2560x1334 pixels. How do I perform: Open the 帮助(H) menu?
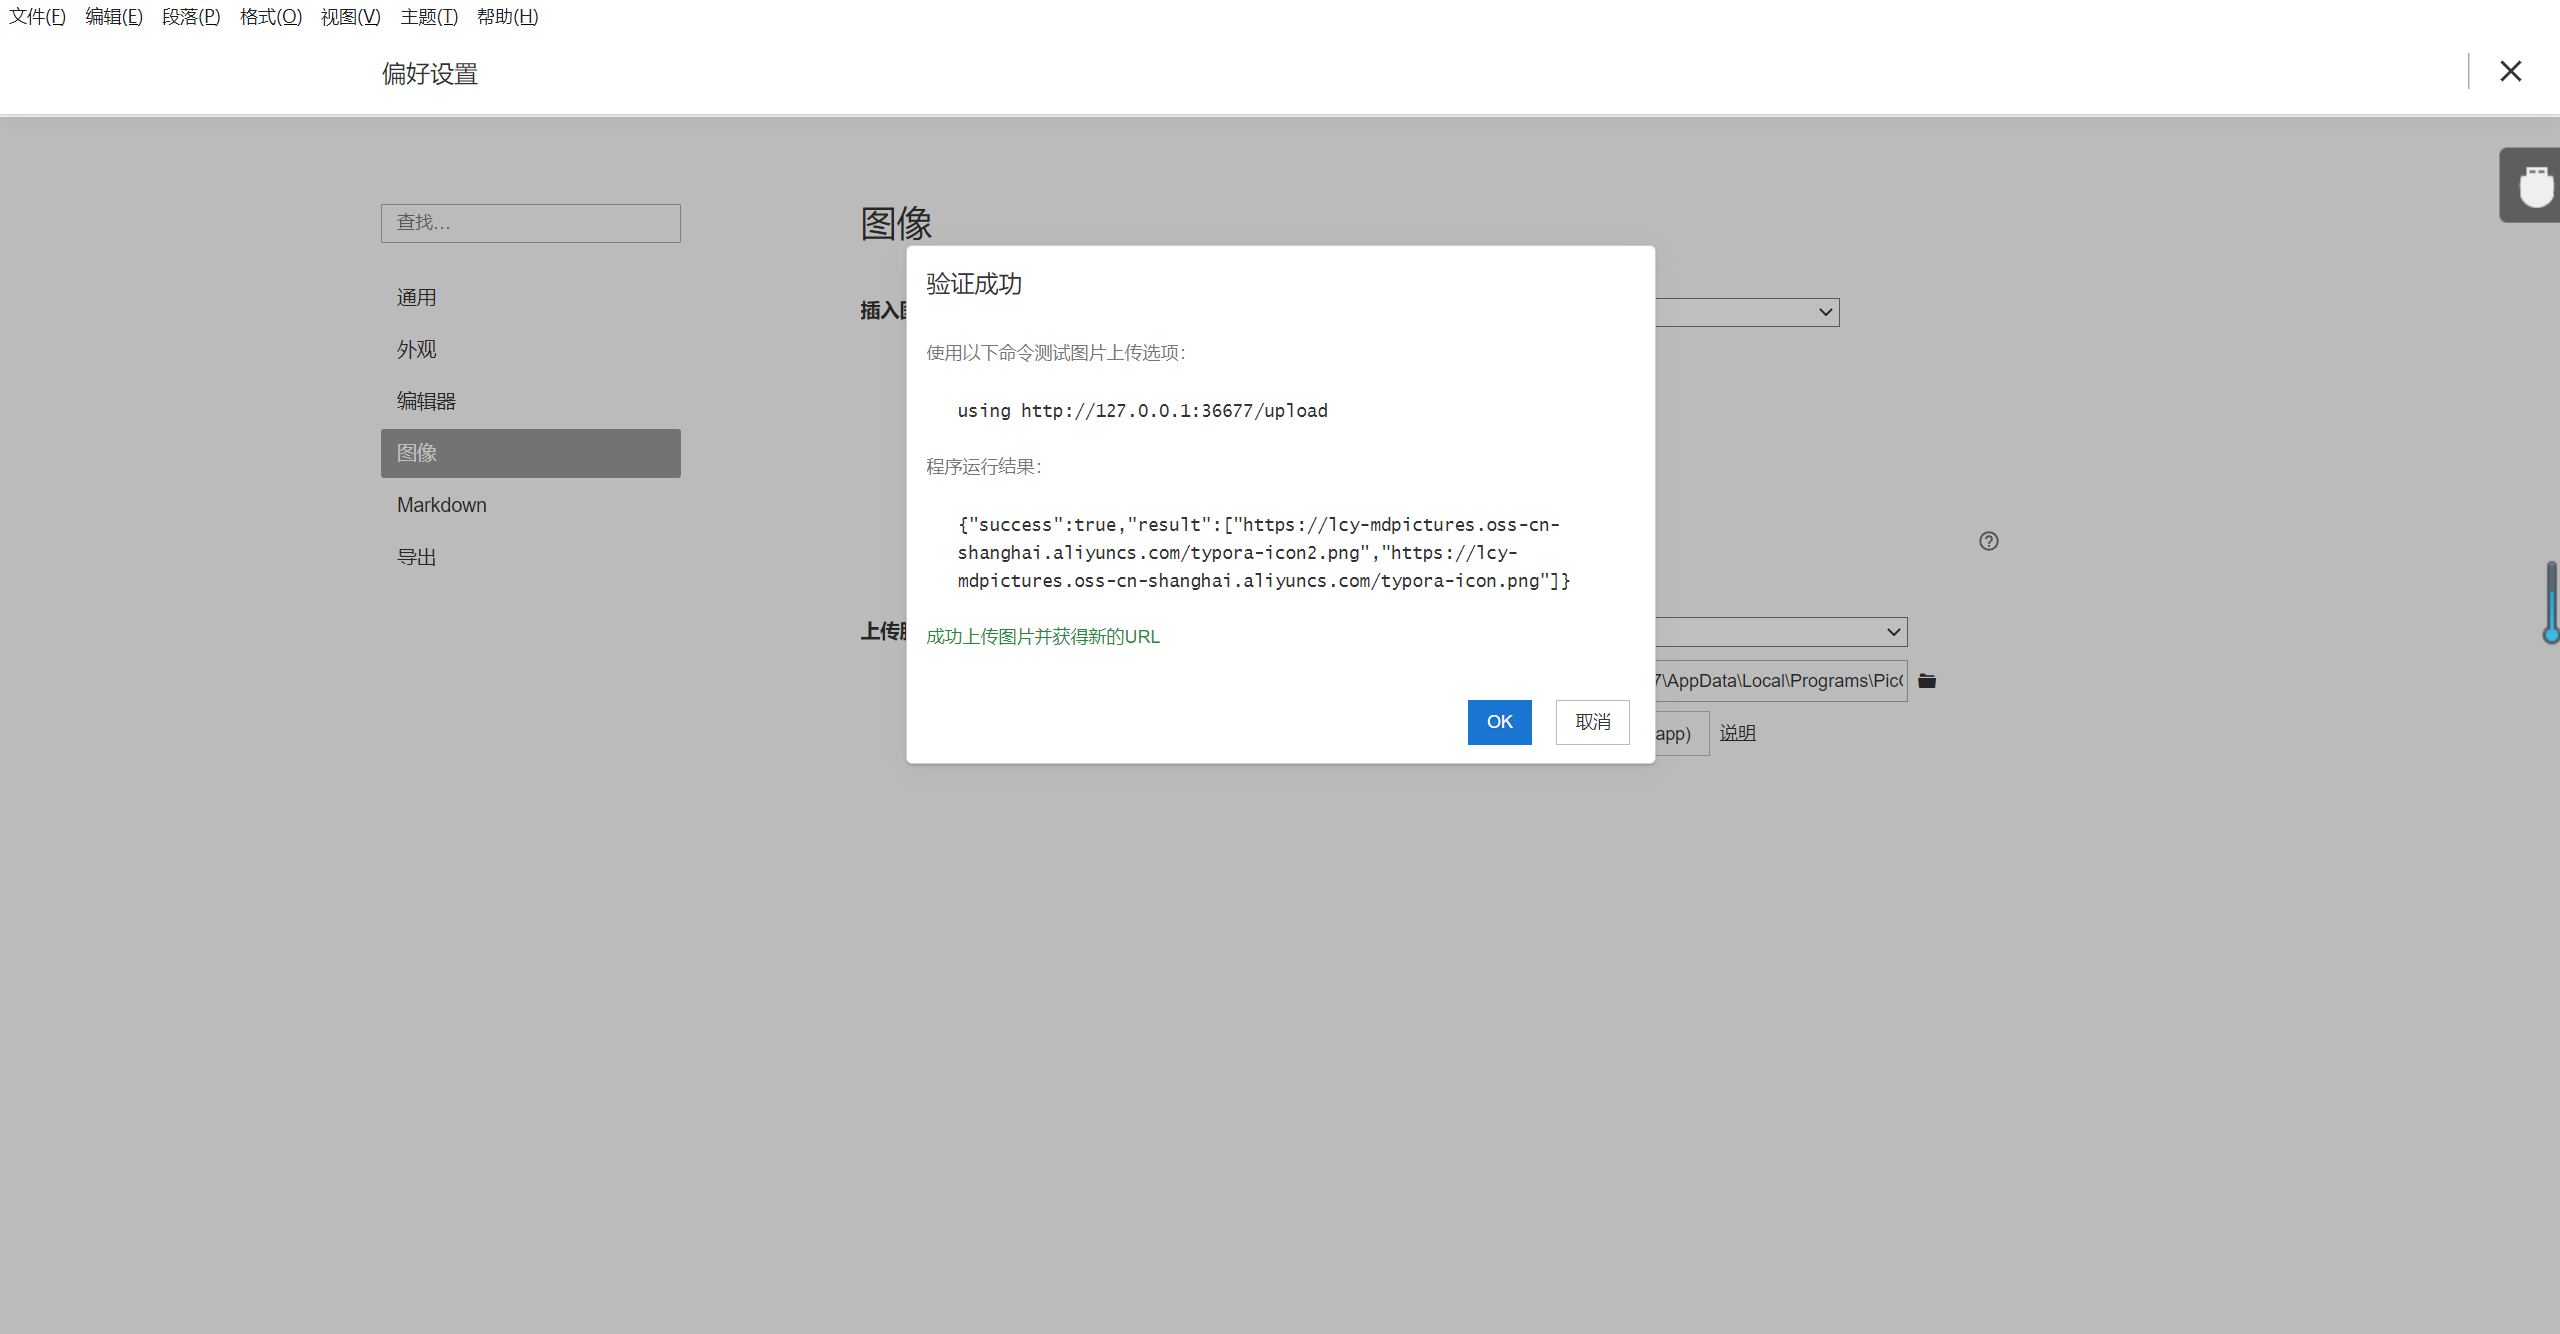(x=507, y=17)
